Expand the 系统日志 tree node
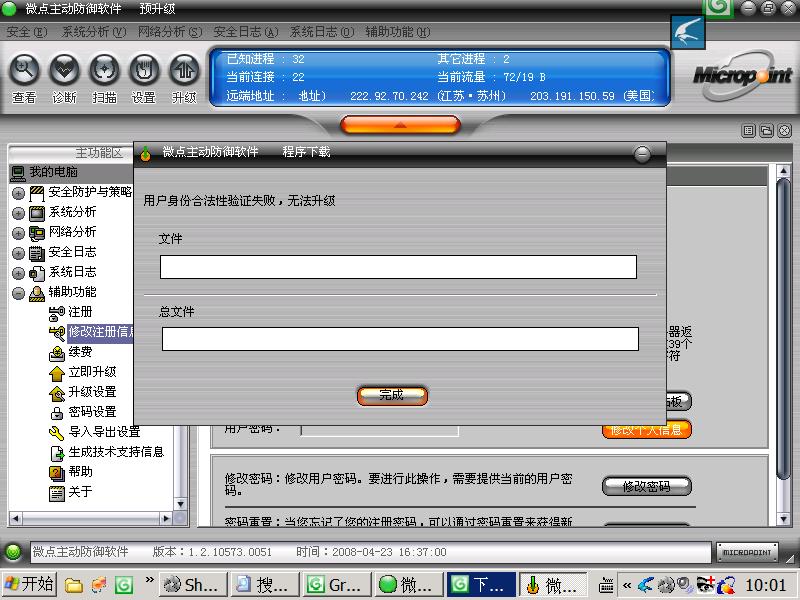 tap(18, 273)
